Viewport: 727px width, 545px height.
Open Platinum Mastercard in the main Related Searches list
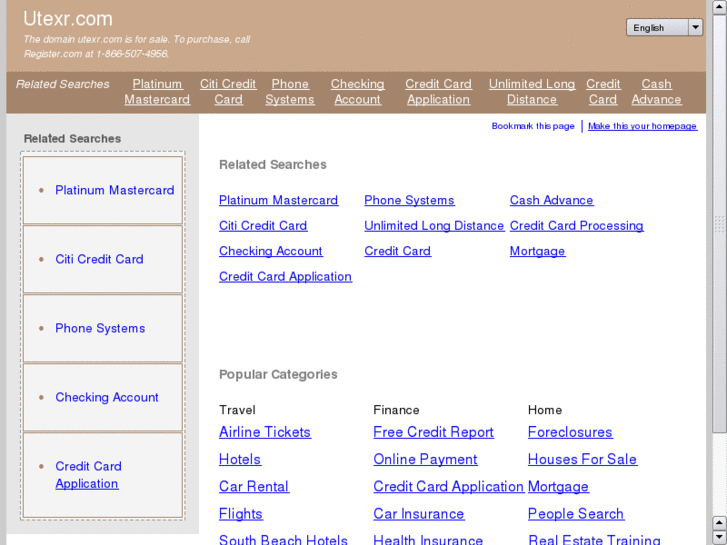coord(279,200)
